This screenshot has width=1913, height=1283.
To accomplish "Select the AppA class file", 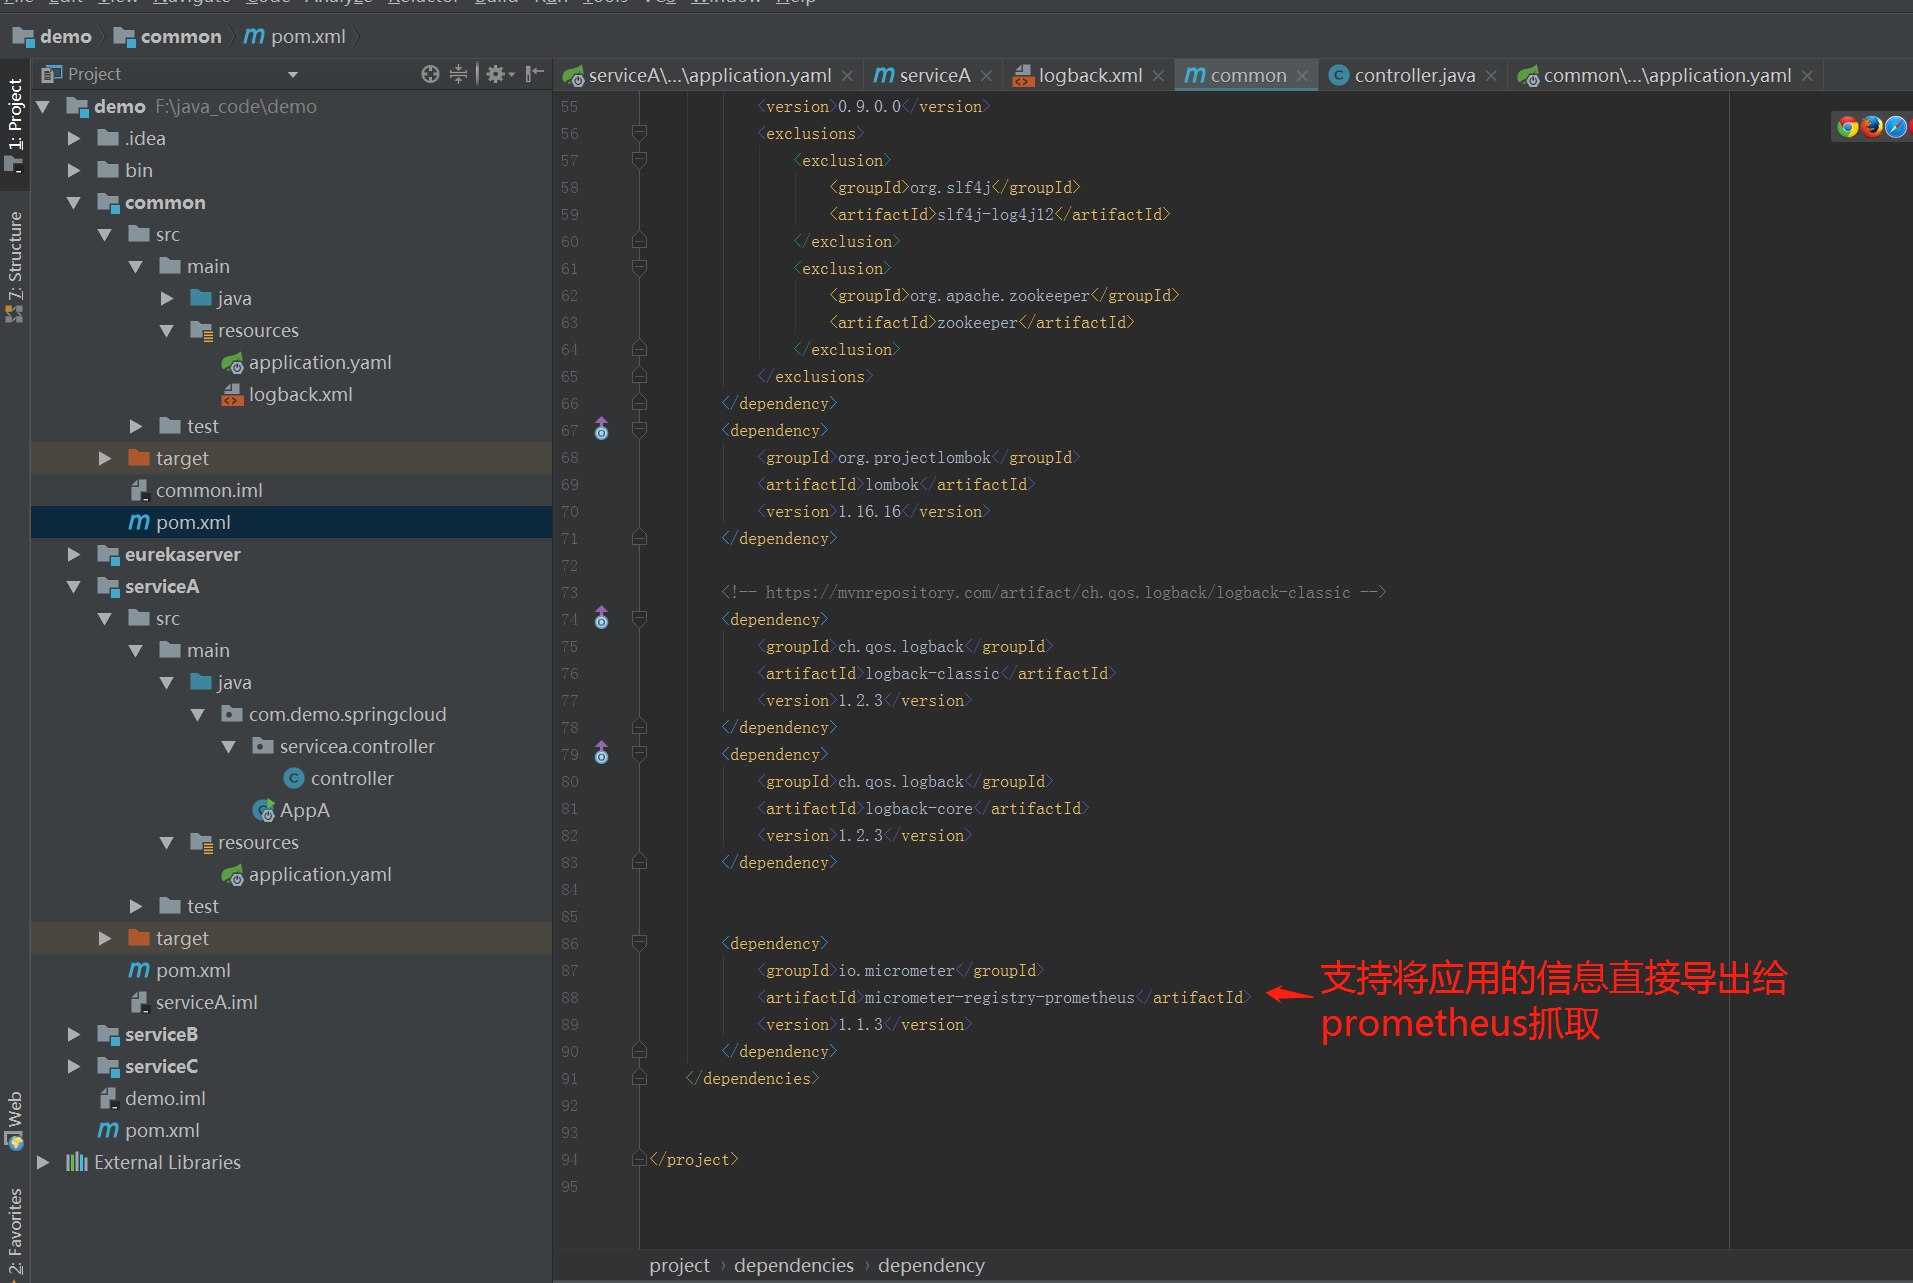I will 292,810.
